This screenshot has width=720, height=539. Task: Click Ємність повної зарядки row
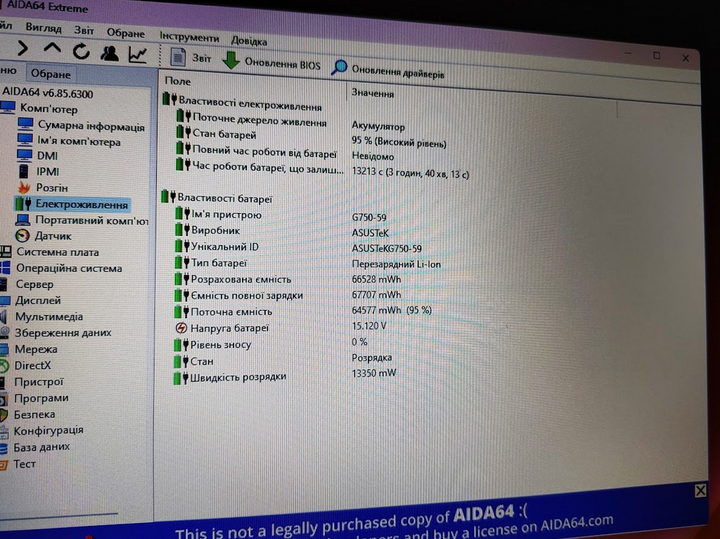(x=288, y=295)
